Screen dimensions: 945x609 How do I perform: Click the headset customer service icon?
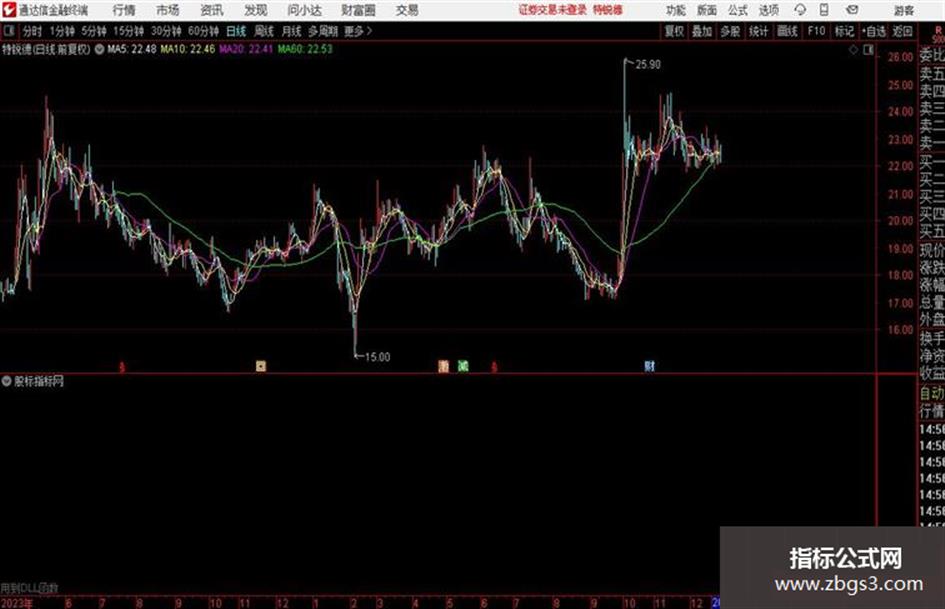(800, 10)
